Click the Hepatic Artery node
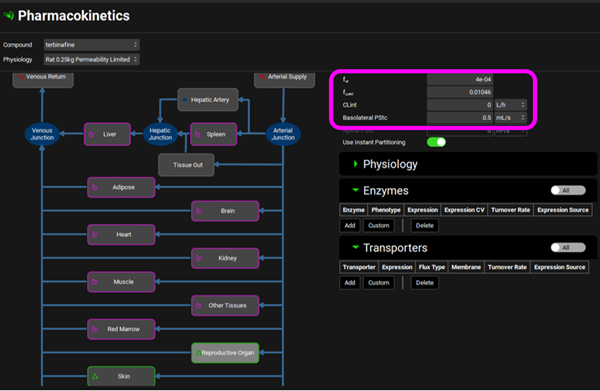This screenshot has height=391, width=600. (208, 100)
